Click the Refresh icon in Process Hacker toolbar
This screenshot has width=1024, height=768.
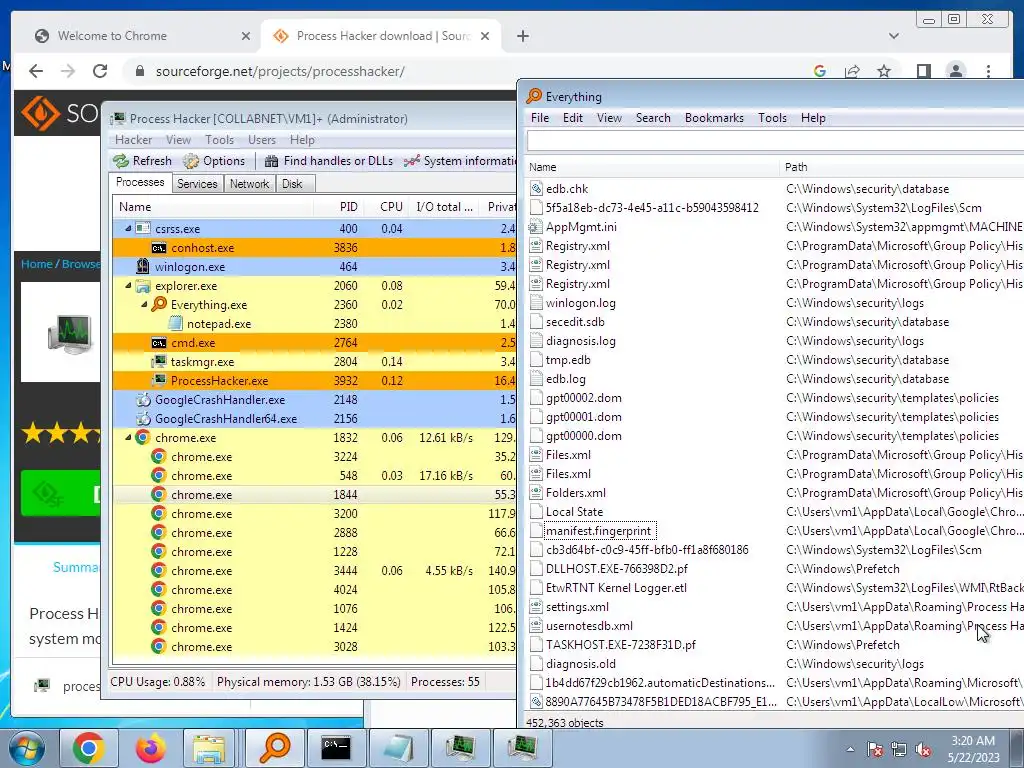click(121, 161)
